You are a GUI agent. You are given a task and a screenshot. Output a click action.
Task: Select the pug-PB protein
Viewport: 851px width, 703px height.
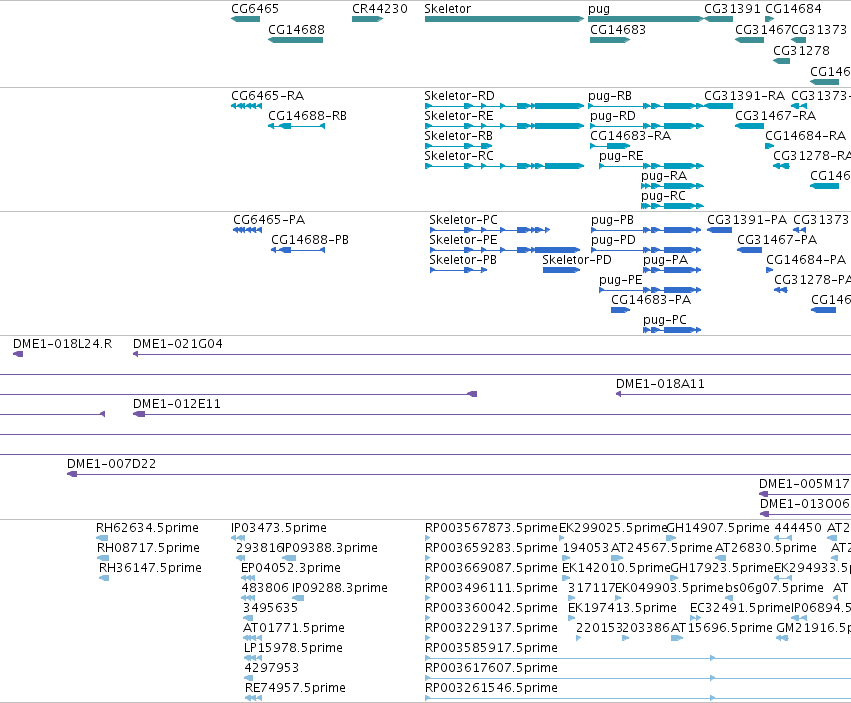(x=646, y=230)
